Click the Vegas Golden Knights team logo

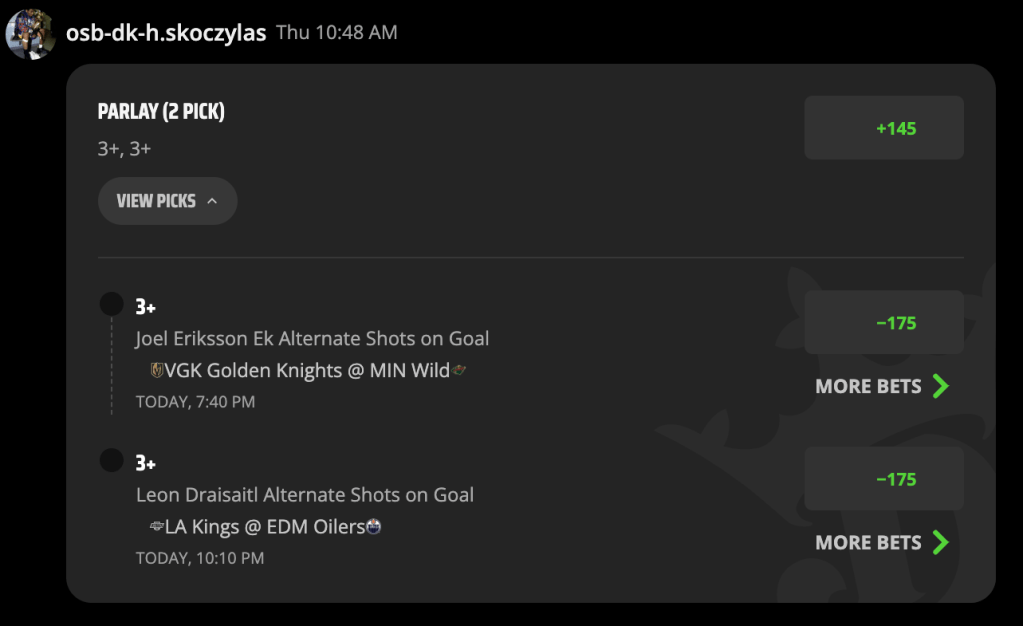coord(157,370)
